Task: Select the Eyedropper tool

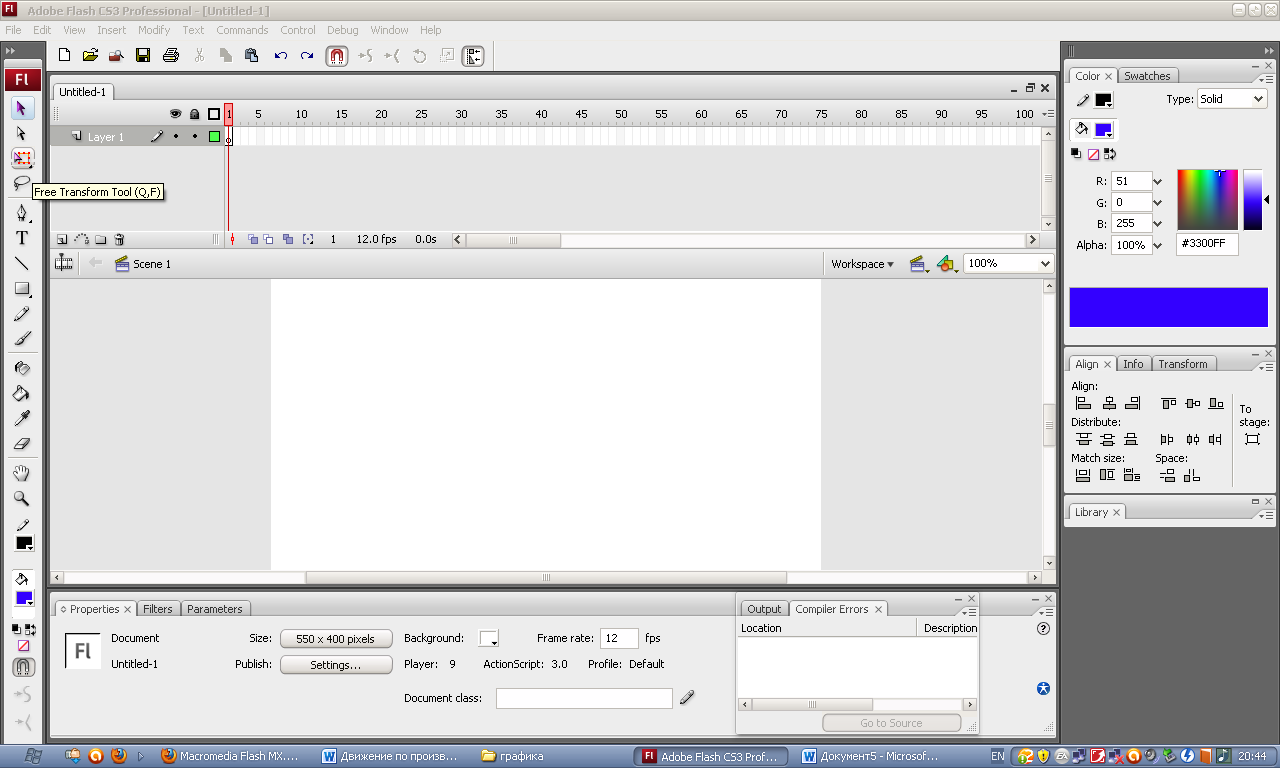Action: point(22,418)
